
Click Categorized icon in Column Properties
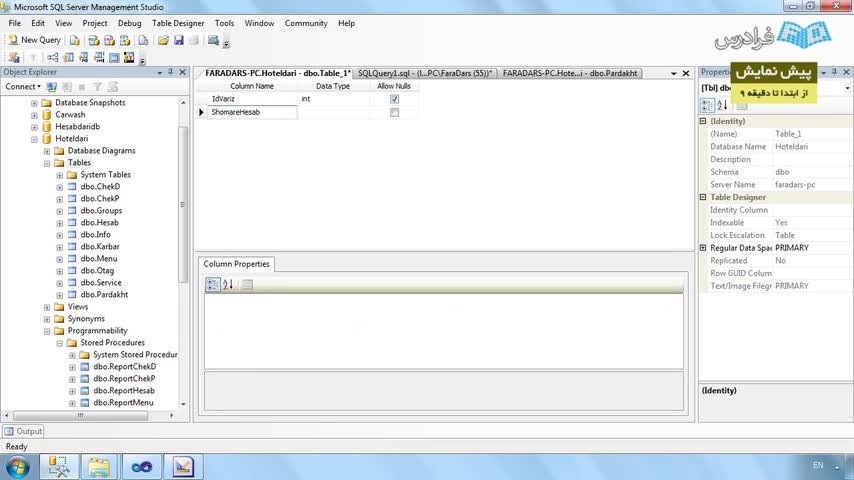click(213, 284)
